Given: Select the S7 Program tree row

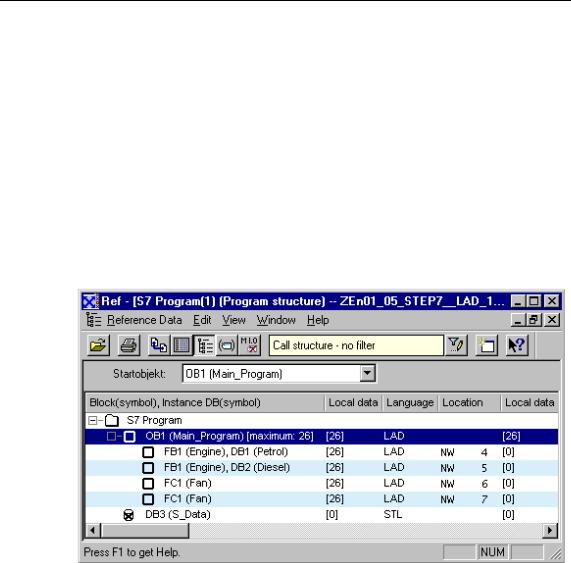Looking at the screenshot, I should click(x=322, y=421).
